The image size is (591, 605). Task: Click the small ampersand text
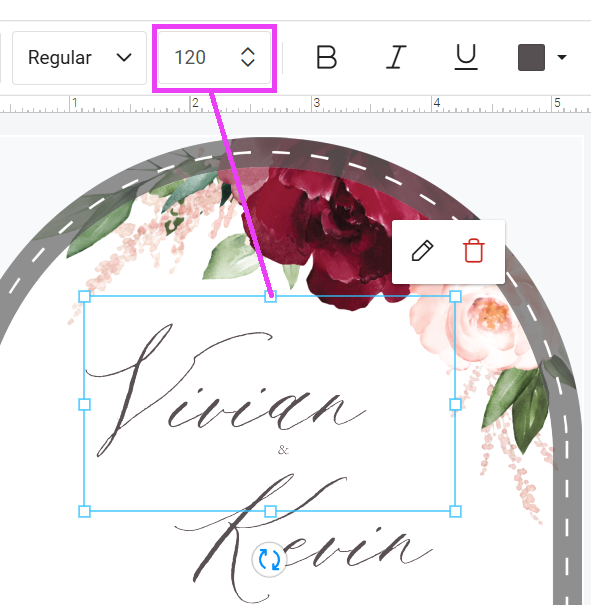(x=283, y=450)
